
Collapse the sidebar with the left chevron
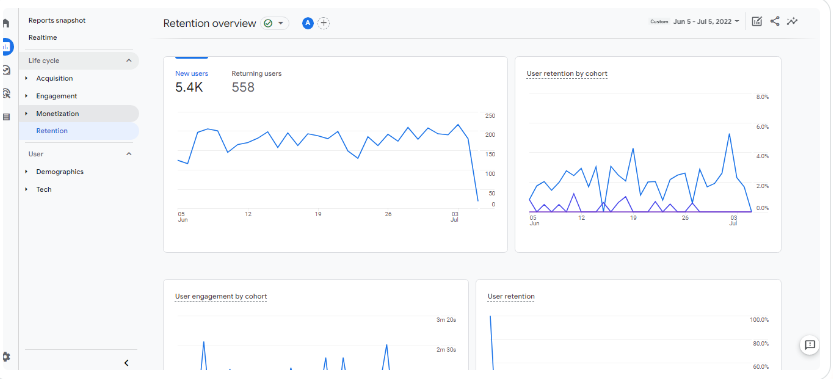[x=126, y=363]
